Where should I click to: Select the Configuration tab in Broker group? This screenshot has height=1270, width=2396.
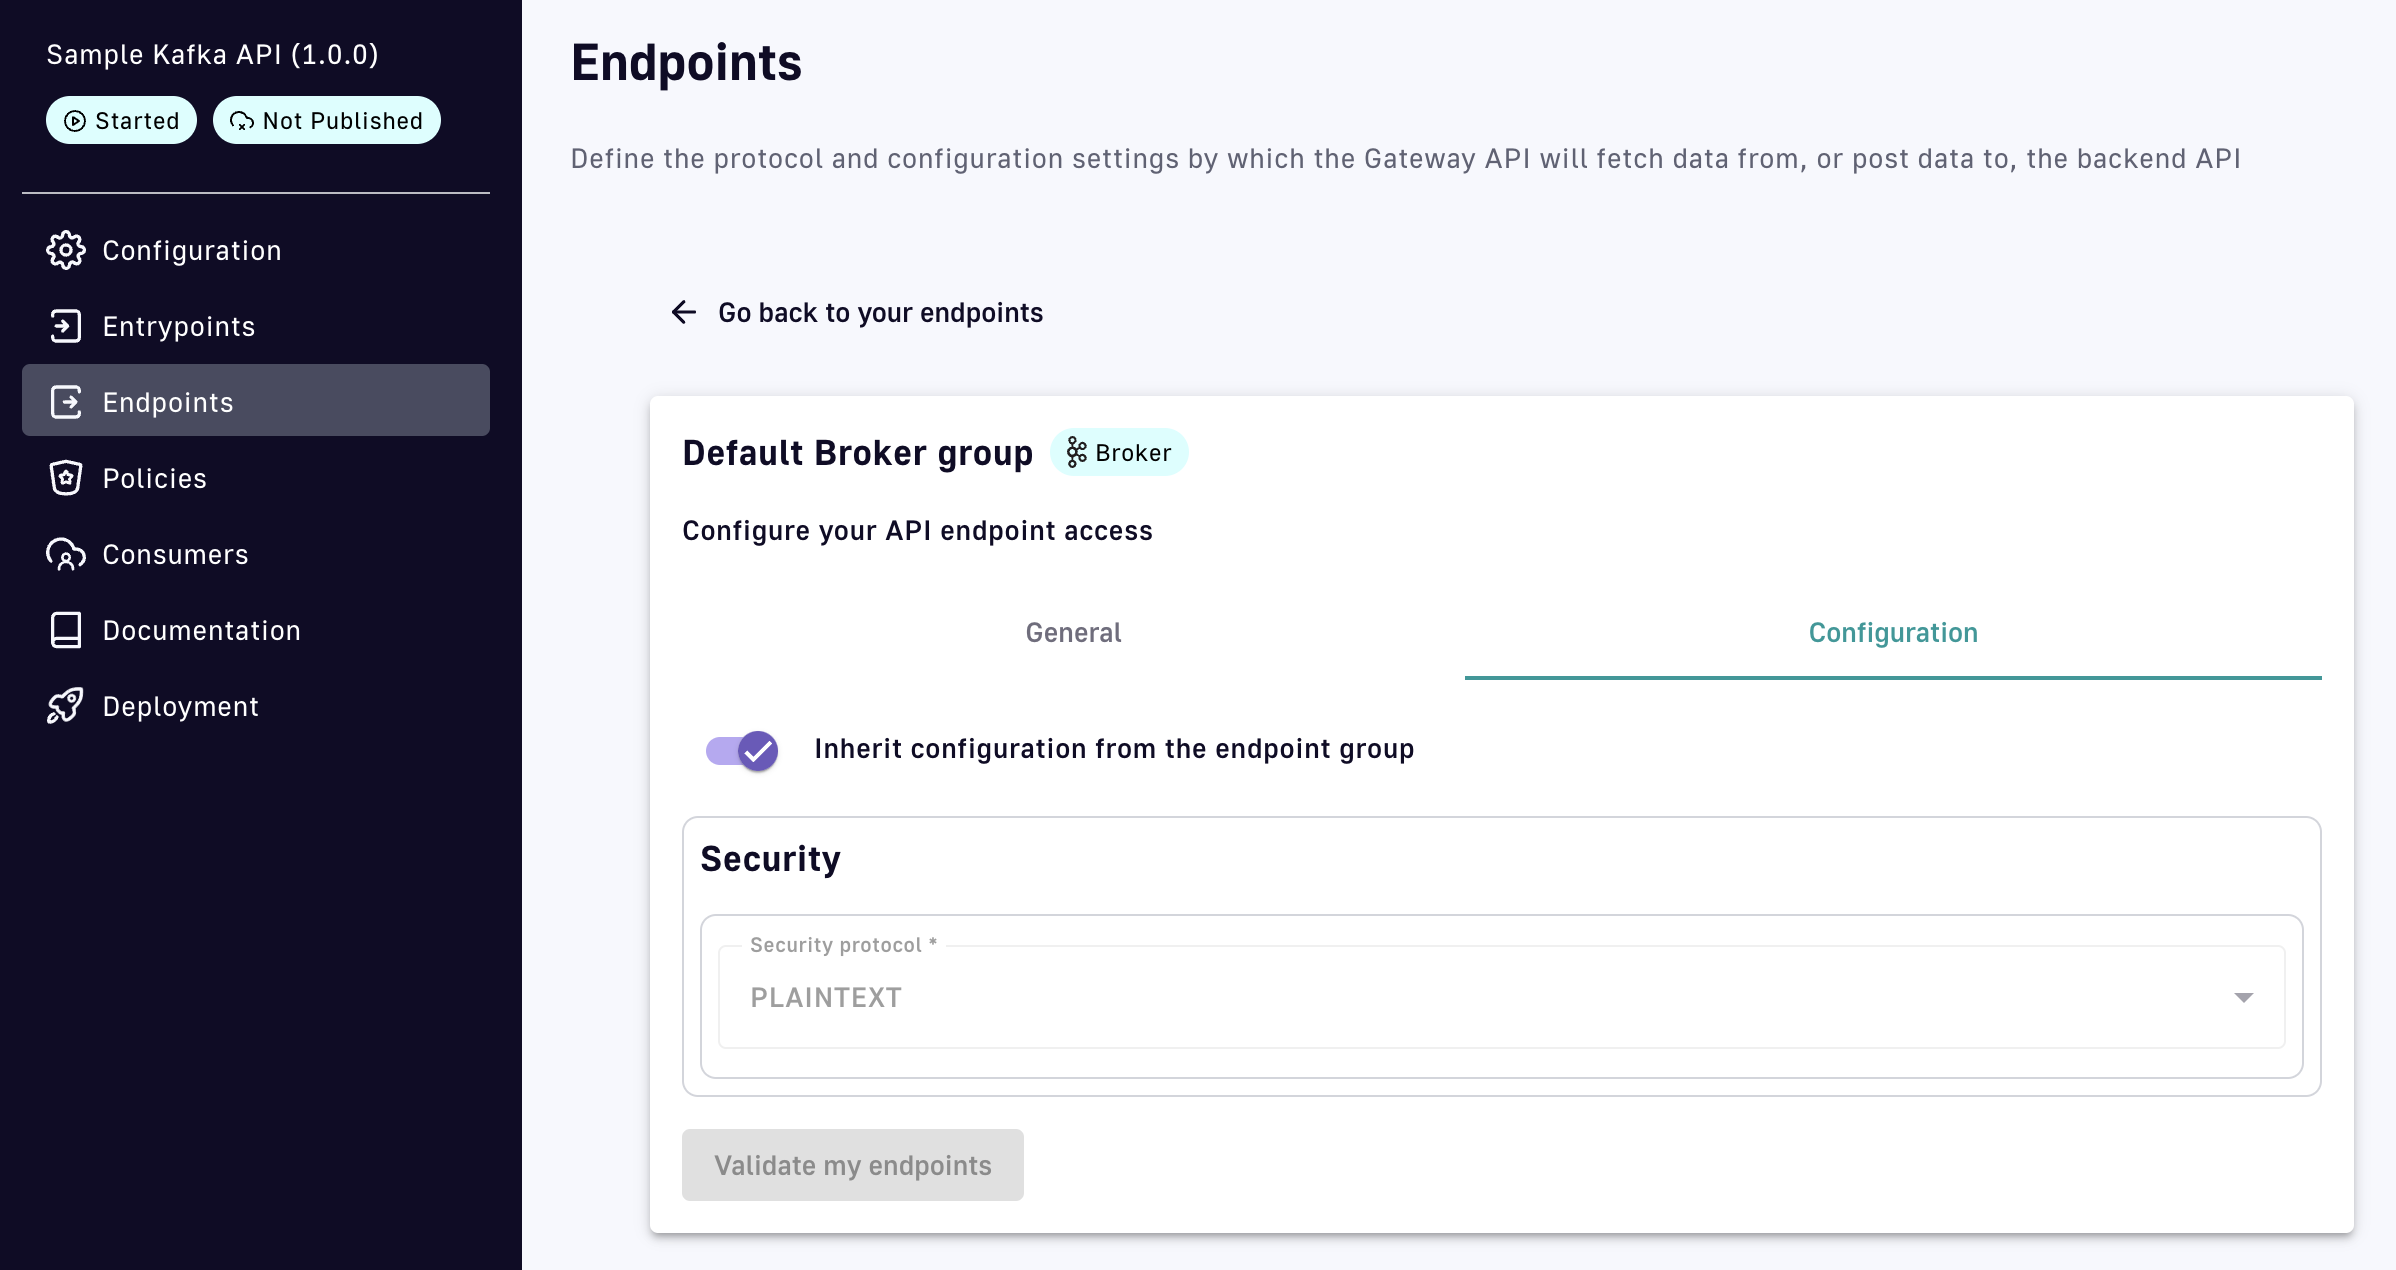[1893, 633]
